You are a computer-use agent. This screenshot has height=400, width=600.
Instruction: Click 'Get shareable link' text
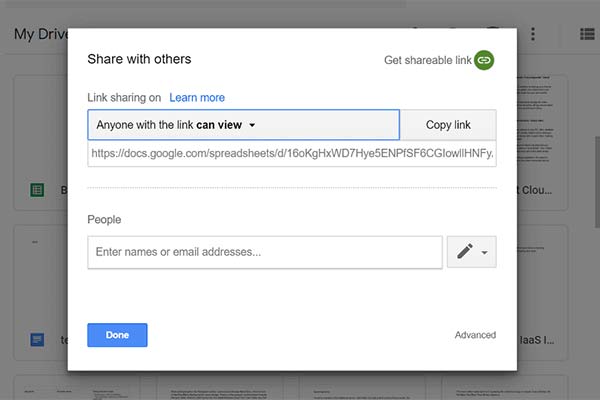427,60
